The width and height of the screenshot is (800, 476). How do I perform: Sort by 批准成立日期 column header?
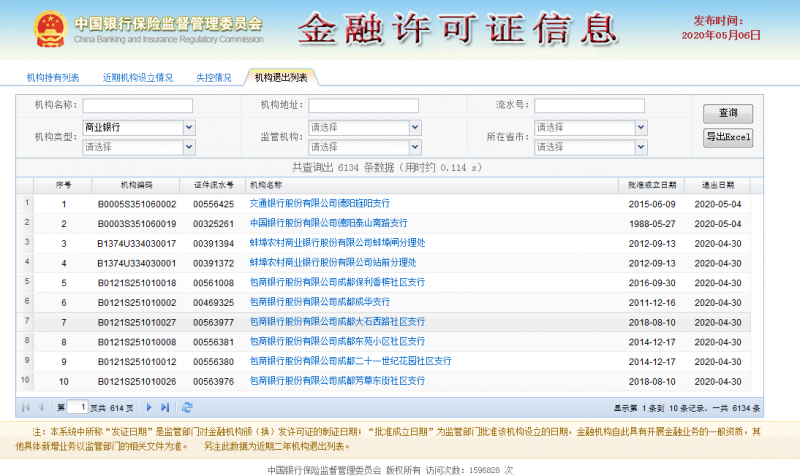(652, 185)
